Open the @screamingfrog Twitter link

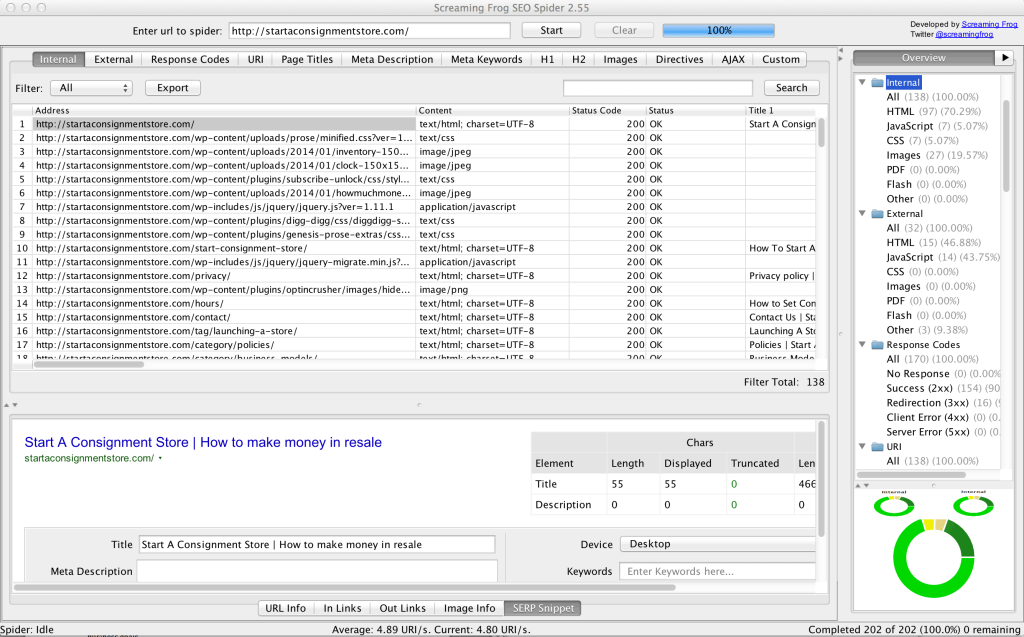pos(964,34)
